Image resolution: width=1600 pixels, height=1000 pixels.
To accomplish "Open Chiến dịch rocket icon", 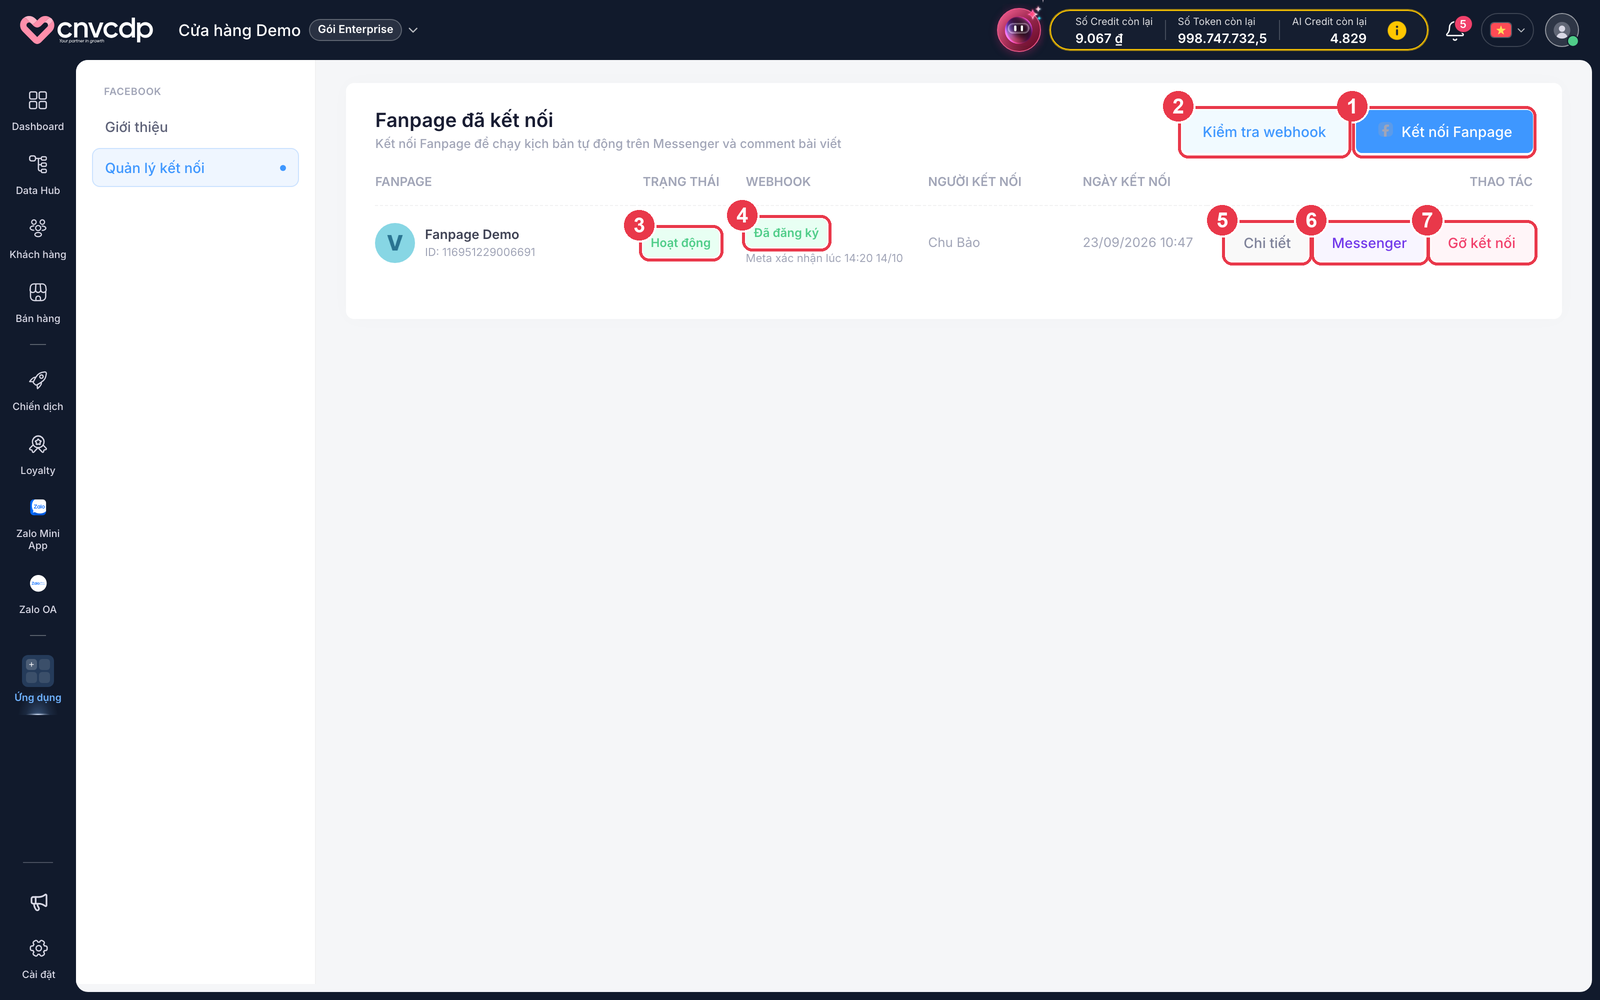I will tap(38, 380).
